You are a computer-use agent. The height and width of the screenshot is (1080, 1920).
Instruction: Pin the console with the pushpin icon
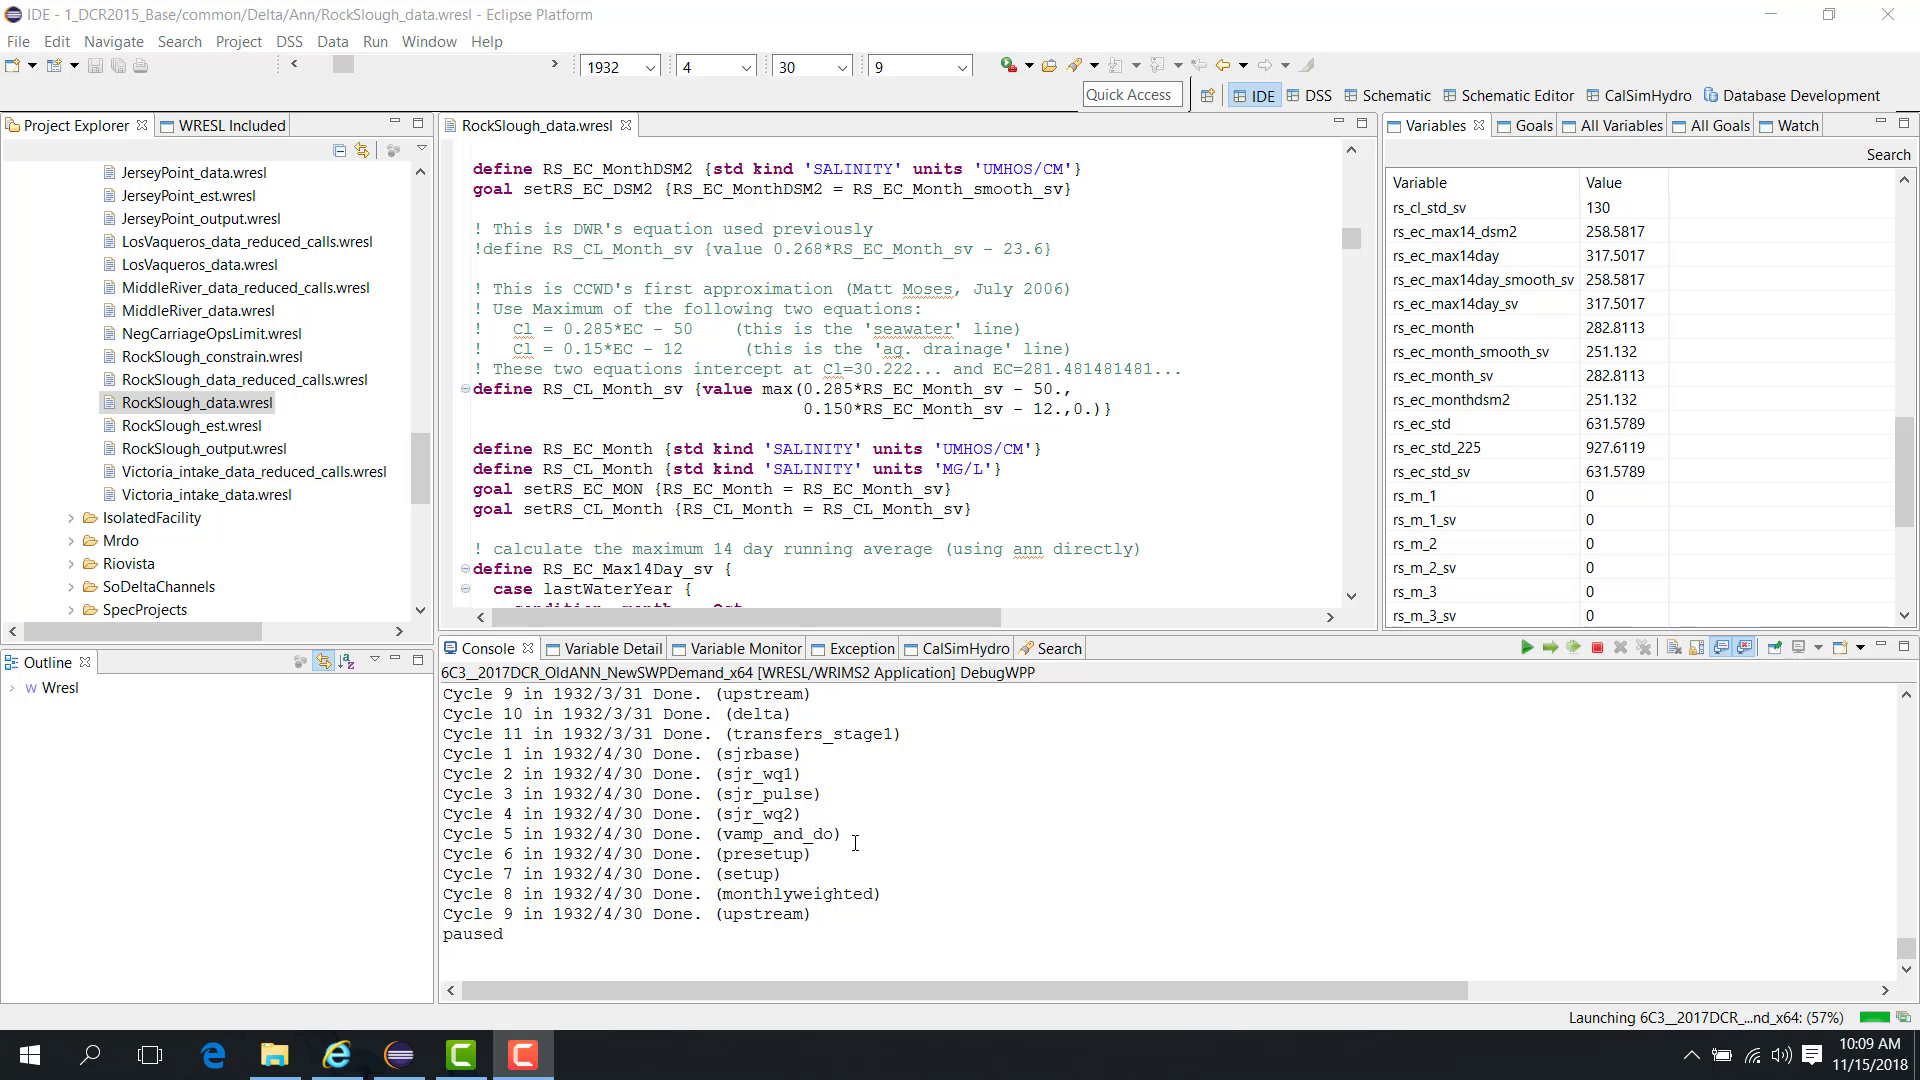pyautogui.click(x=1774, y=648)
